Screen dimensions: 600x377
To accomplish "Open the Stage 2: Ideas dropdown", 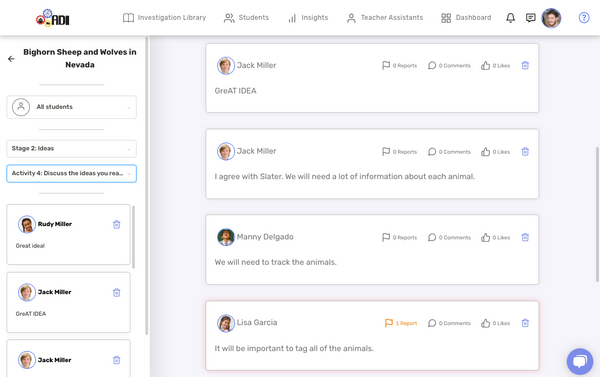I will (x=72, y=149).
